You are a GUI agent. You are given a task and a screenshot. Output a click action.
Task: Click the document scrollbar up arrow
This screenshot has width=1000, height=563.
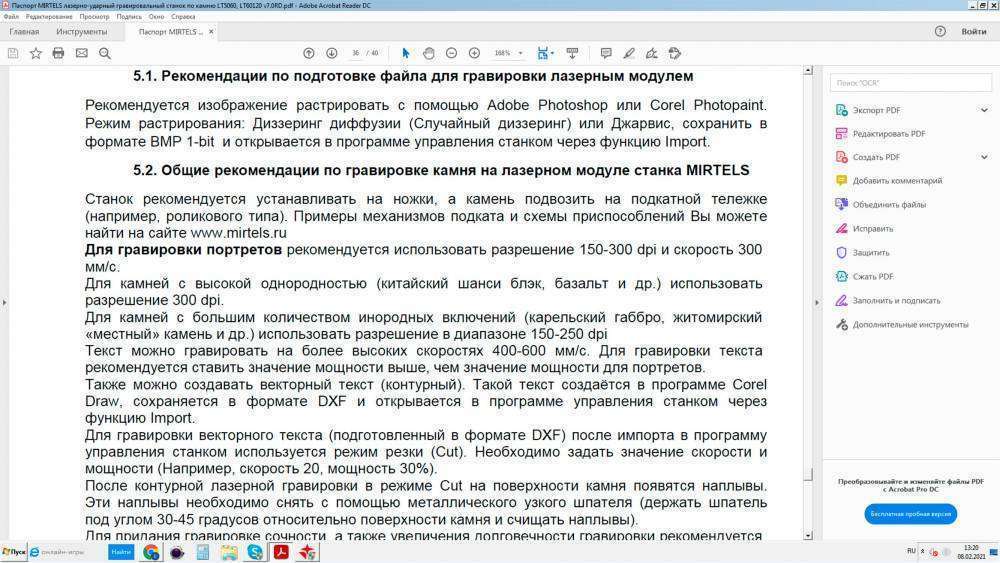click(x=808, y=71)
